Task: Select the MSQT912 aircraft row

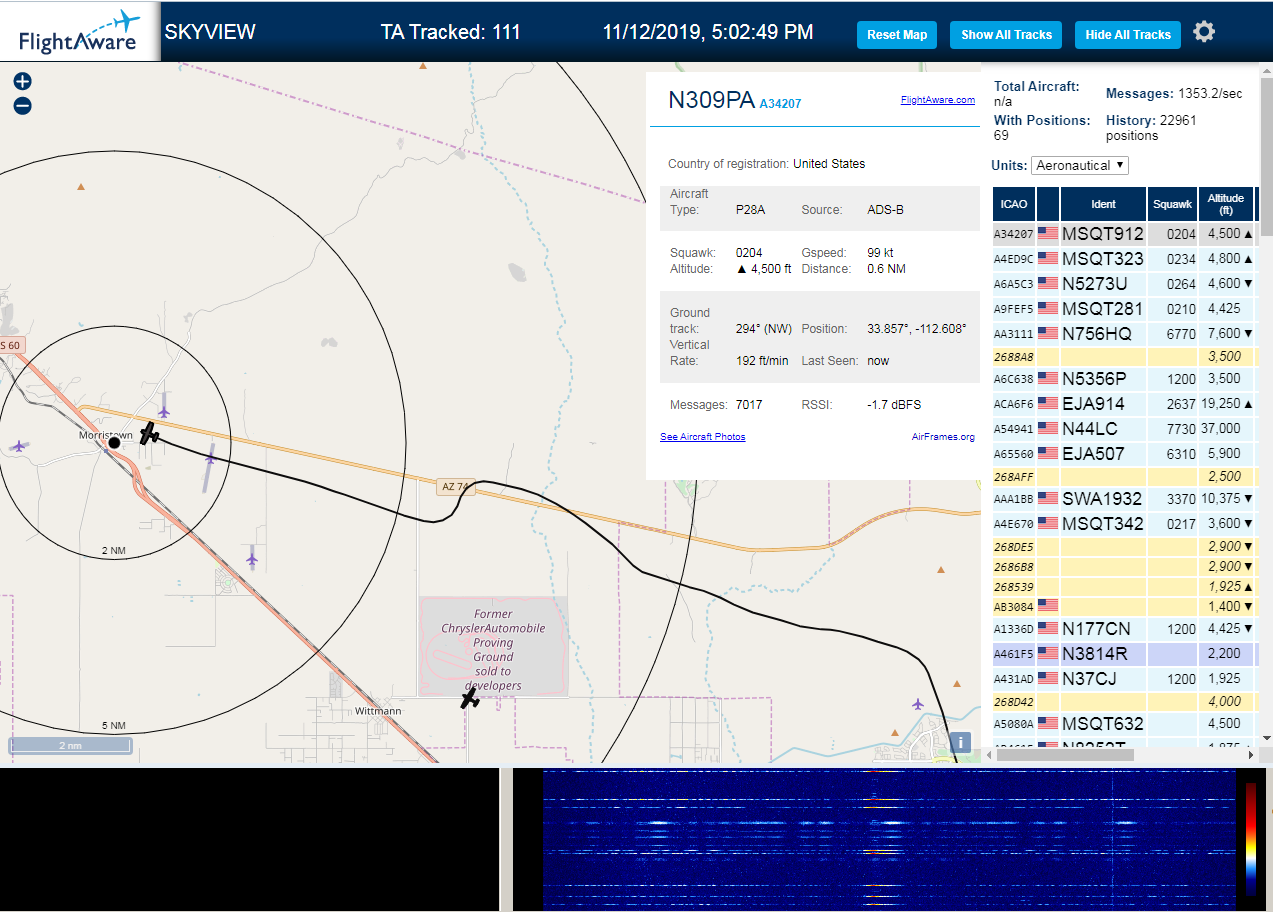Action: (1124, 234)
